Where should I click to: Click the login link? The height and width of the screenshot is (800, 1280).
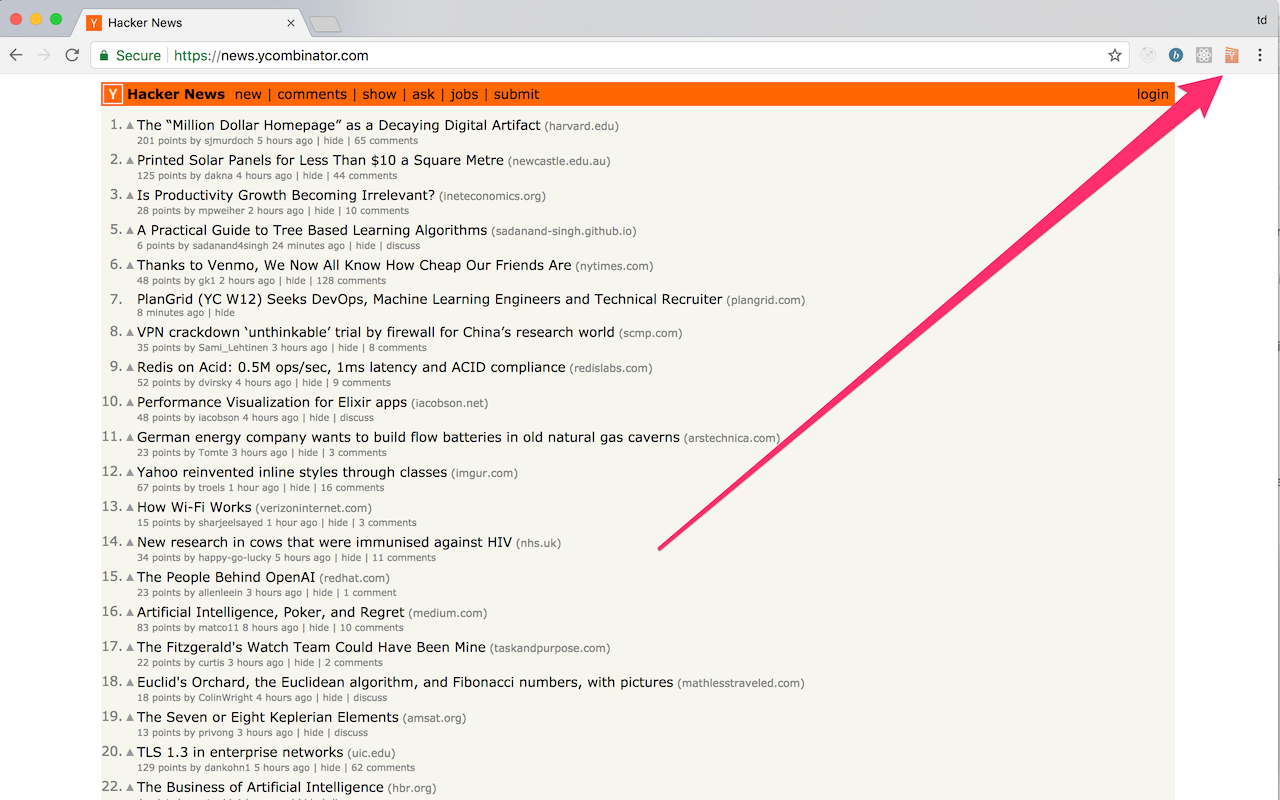coord(1152,94)
